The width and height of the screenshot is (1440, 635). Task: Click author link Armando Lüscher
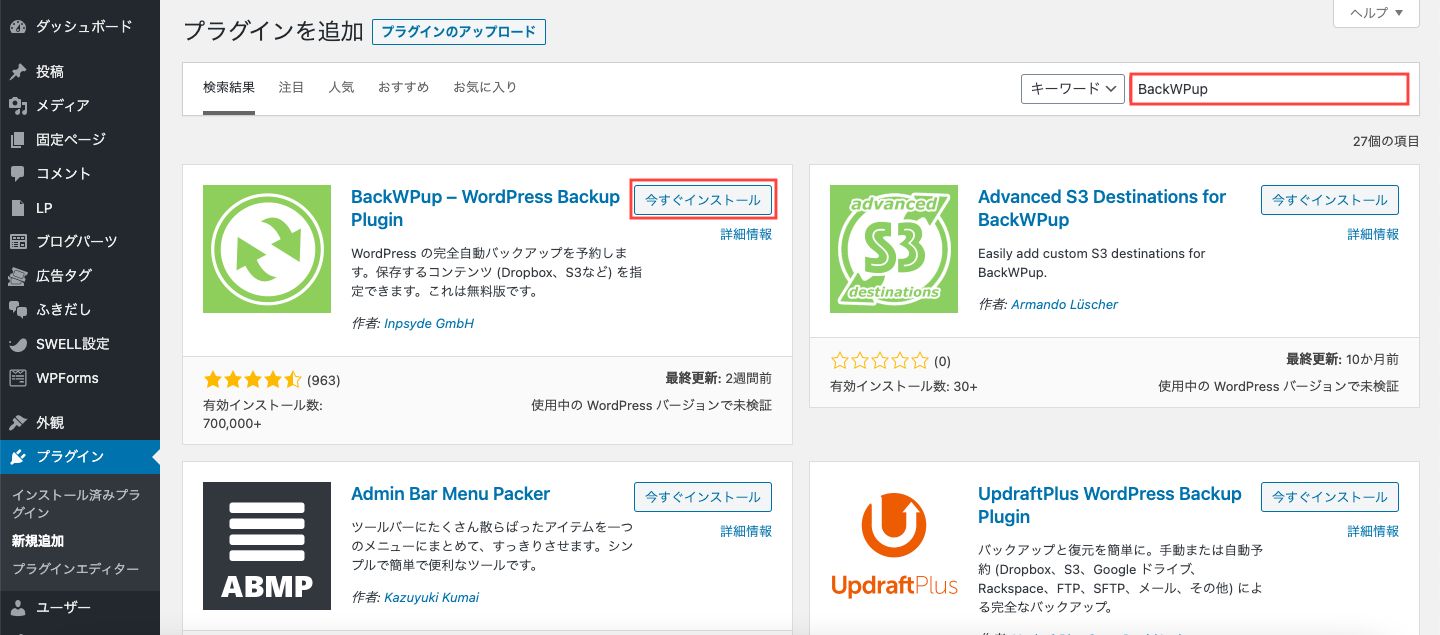[1064, 304]
